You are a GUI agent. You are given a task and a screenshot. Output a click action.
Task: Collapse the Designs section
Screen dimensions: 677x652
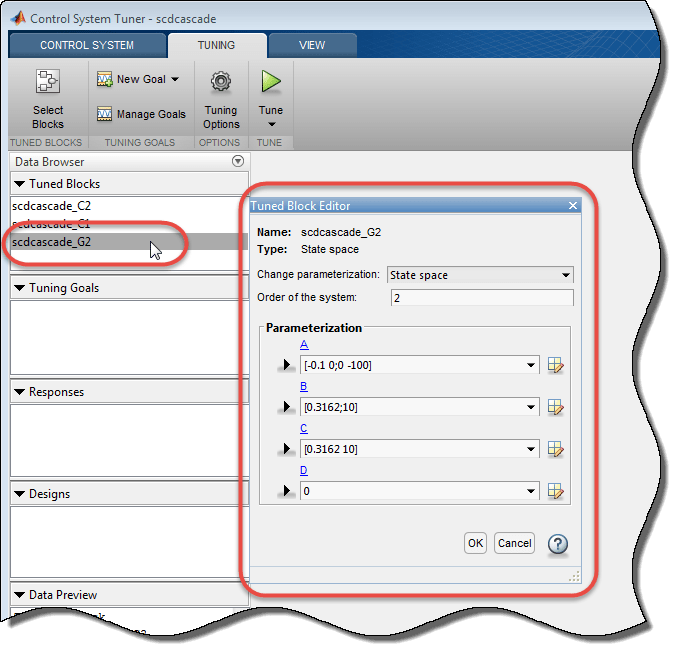pos(19,494)
